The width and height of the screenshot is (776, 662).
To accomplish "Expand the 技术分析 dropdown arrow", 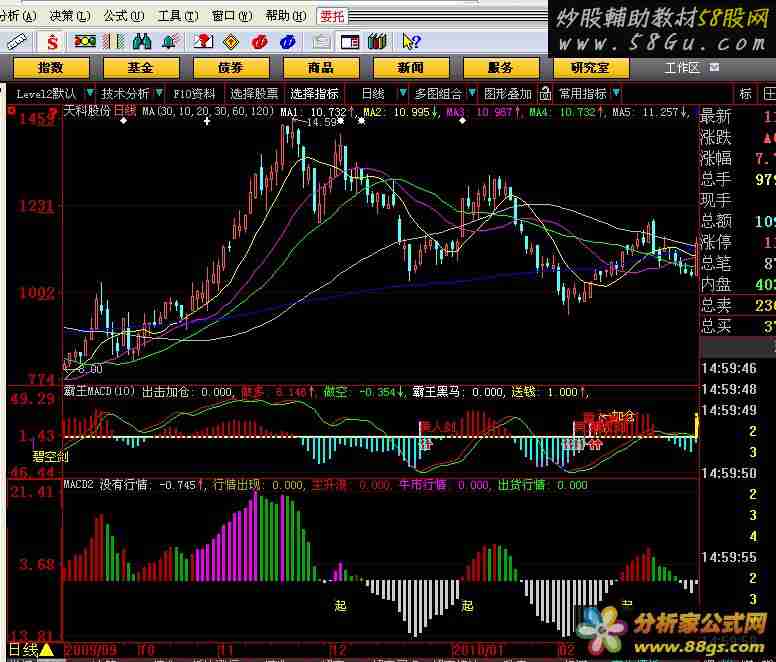I will point(159,93).
